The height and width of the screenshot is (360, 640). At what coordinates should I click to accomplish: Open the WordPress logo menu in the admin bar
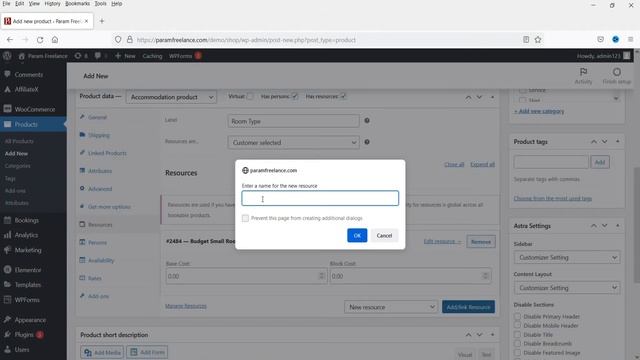pyautogui.click(x=7, y=56)
